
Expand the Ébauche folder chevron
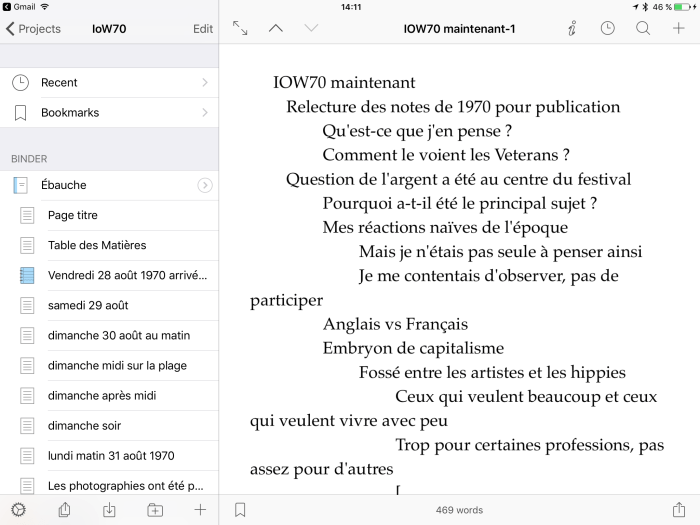[205, 185]
